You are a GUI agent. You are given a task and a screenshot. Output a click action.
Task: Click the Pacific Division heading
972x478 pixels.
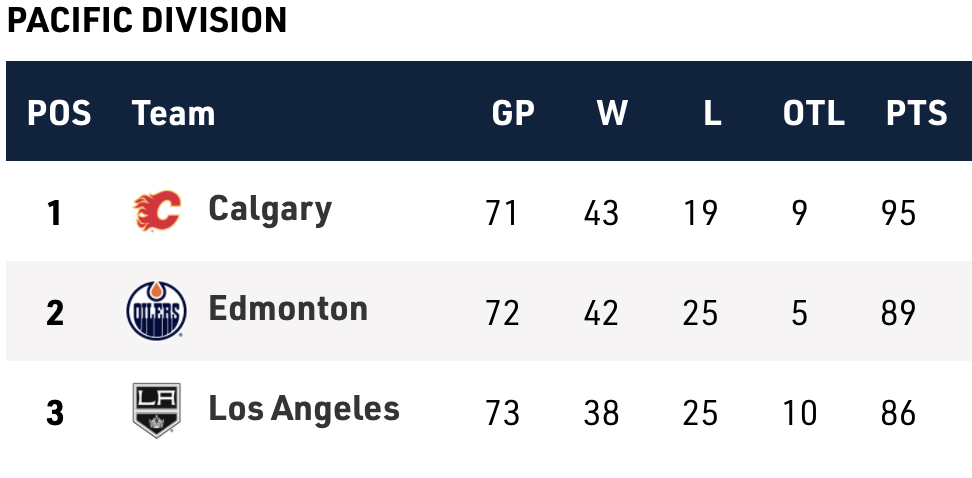pos(147,20)
